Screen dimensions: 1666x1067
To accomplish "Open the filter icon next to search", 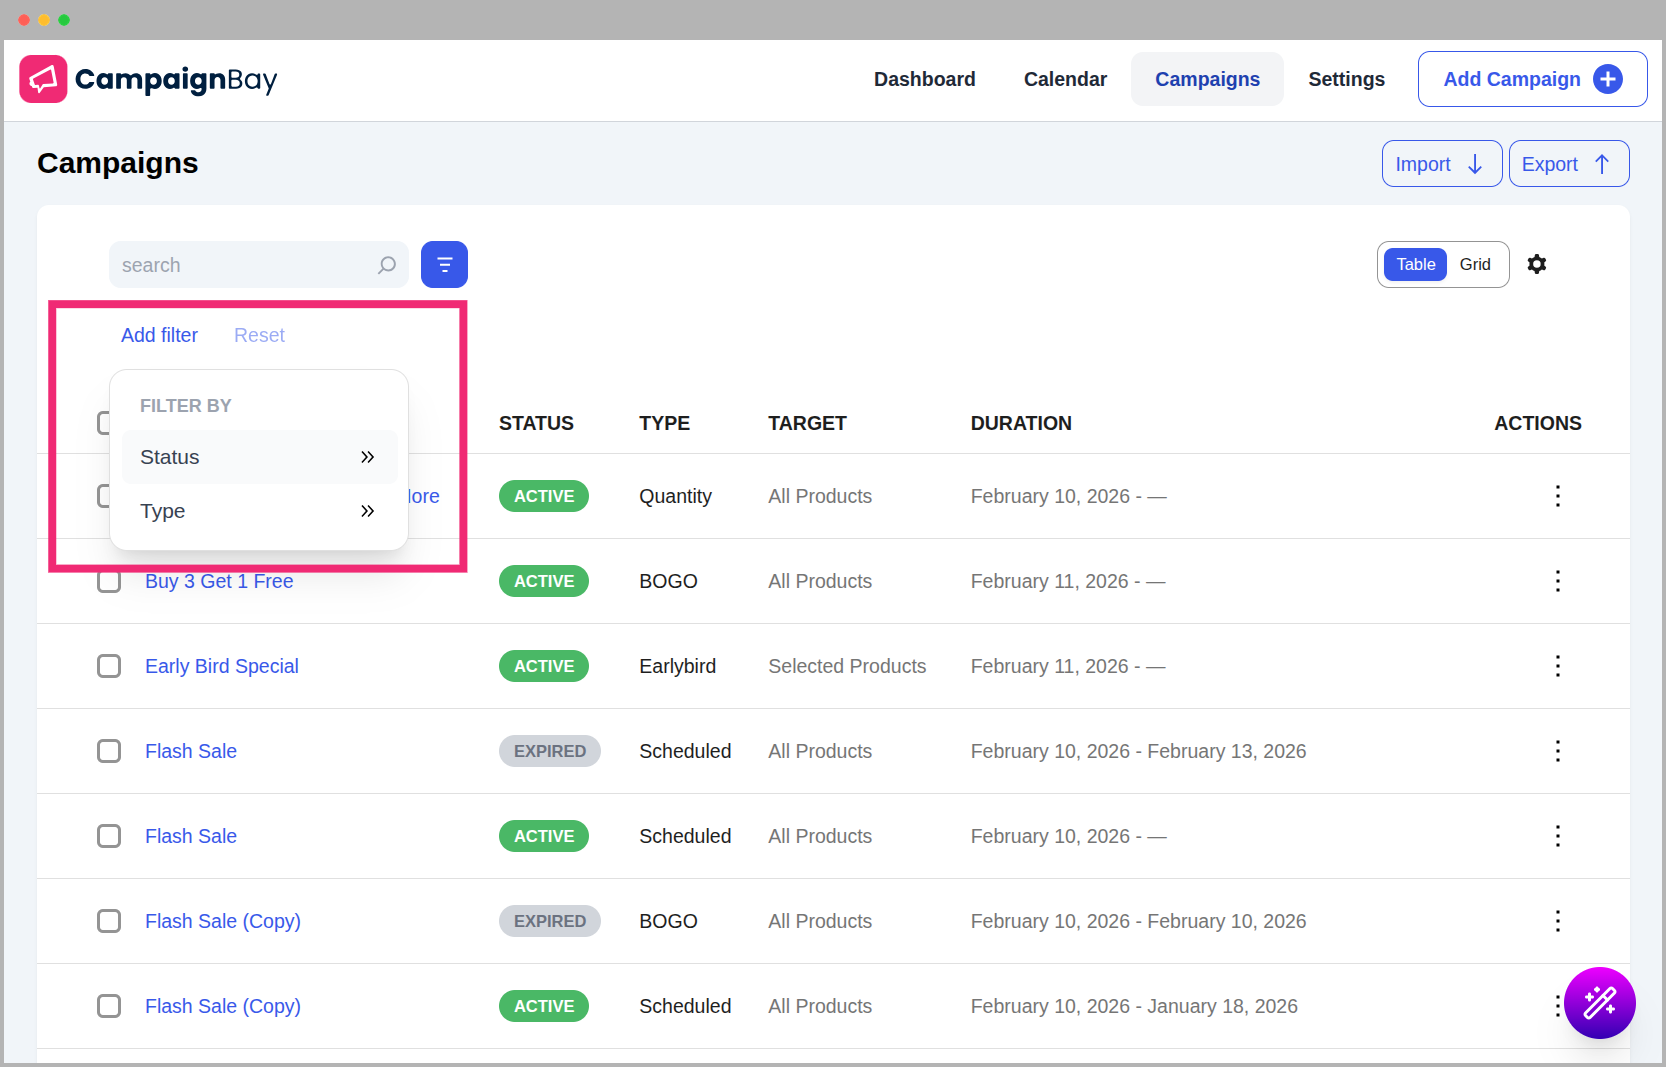I will pyautogui.click(x=444, y=264).
